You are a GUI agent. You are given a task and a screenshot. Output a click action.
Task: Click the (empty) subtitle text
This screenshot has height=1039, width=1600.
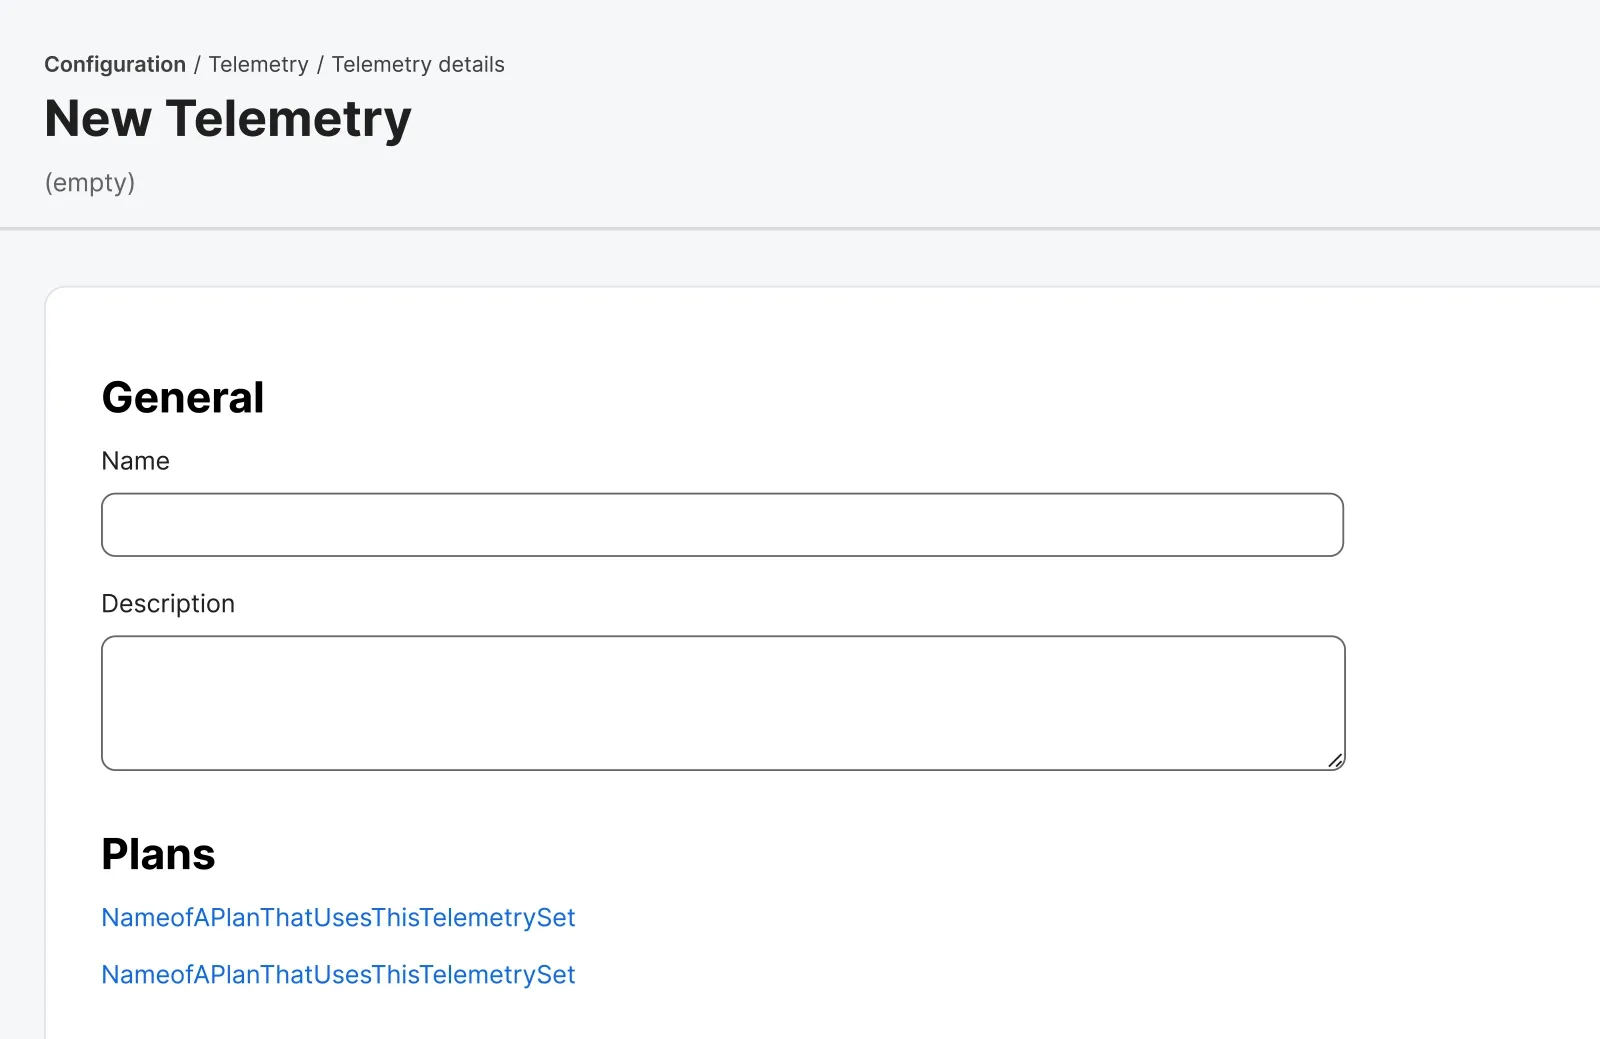click(90, 183)
